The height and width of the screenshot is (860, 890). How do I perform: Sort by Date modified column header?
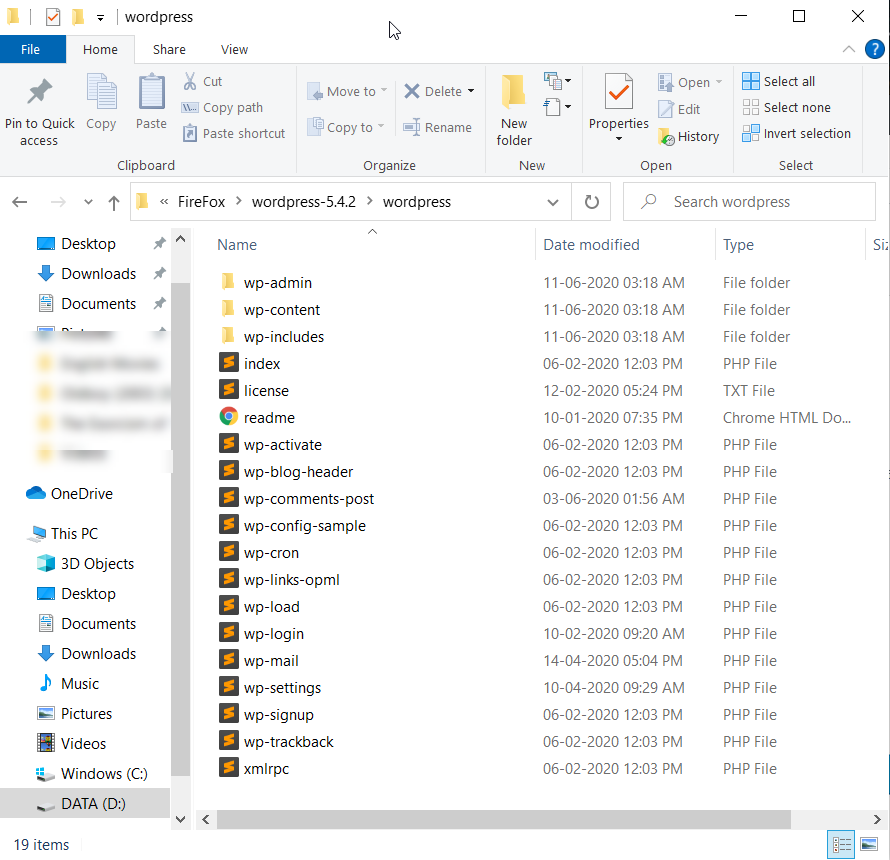pyautogui.click(x=591, y=245)
